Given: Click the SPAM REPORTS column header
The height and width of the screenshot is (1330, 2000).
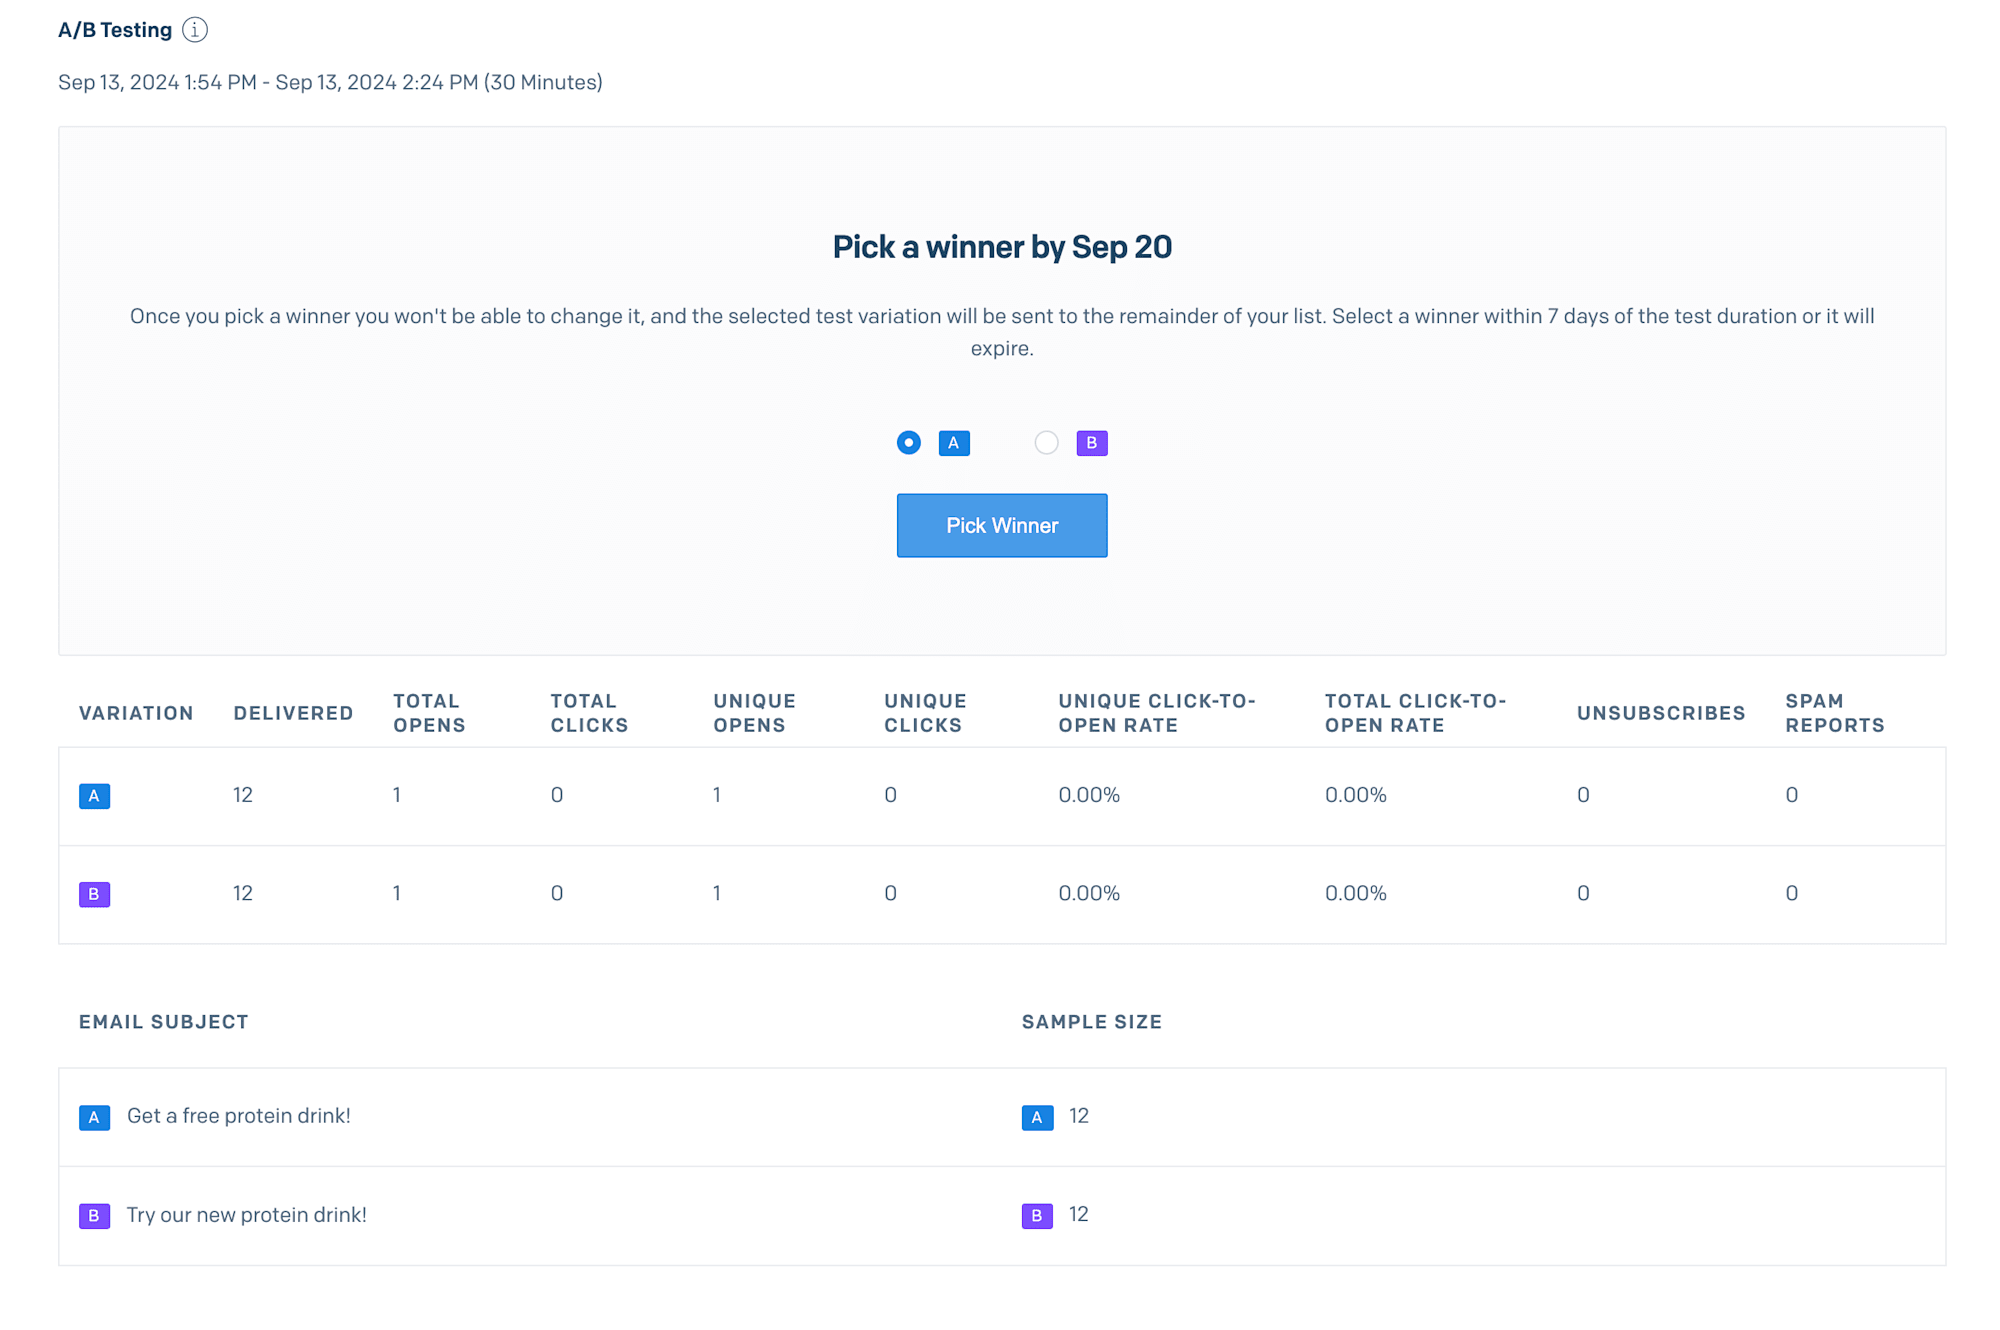Looking at the screenshot, I should tap(1835, 713).
